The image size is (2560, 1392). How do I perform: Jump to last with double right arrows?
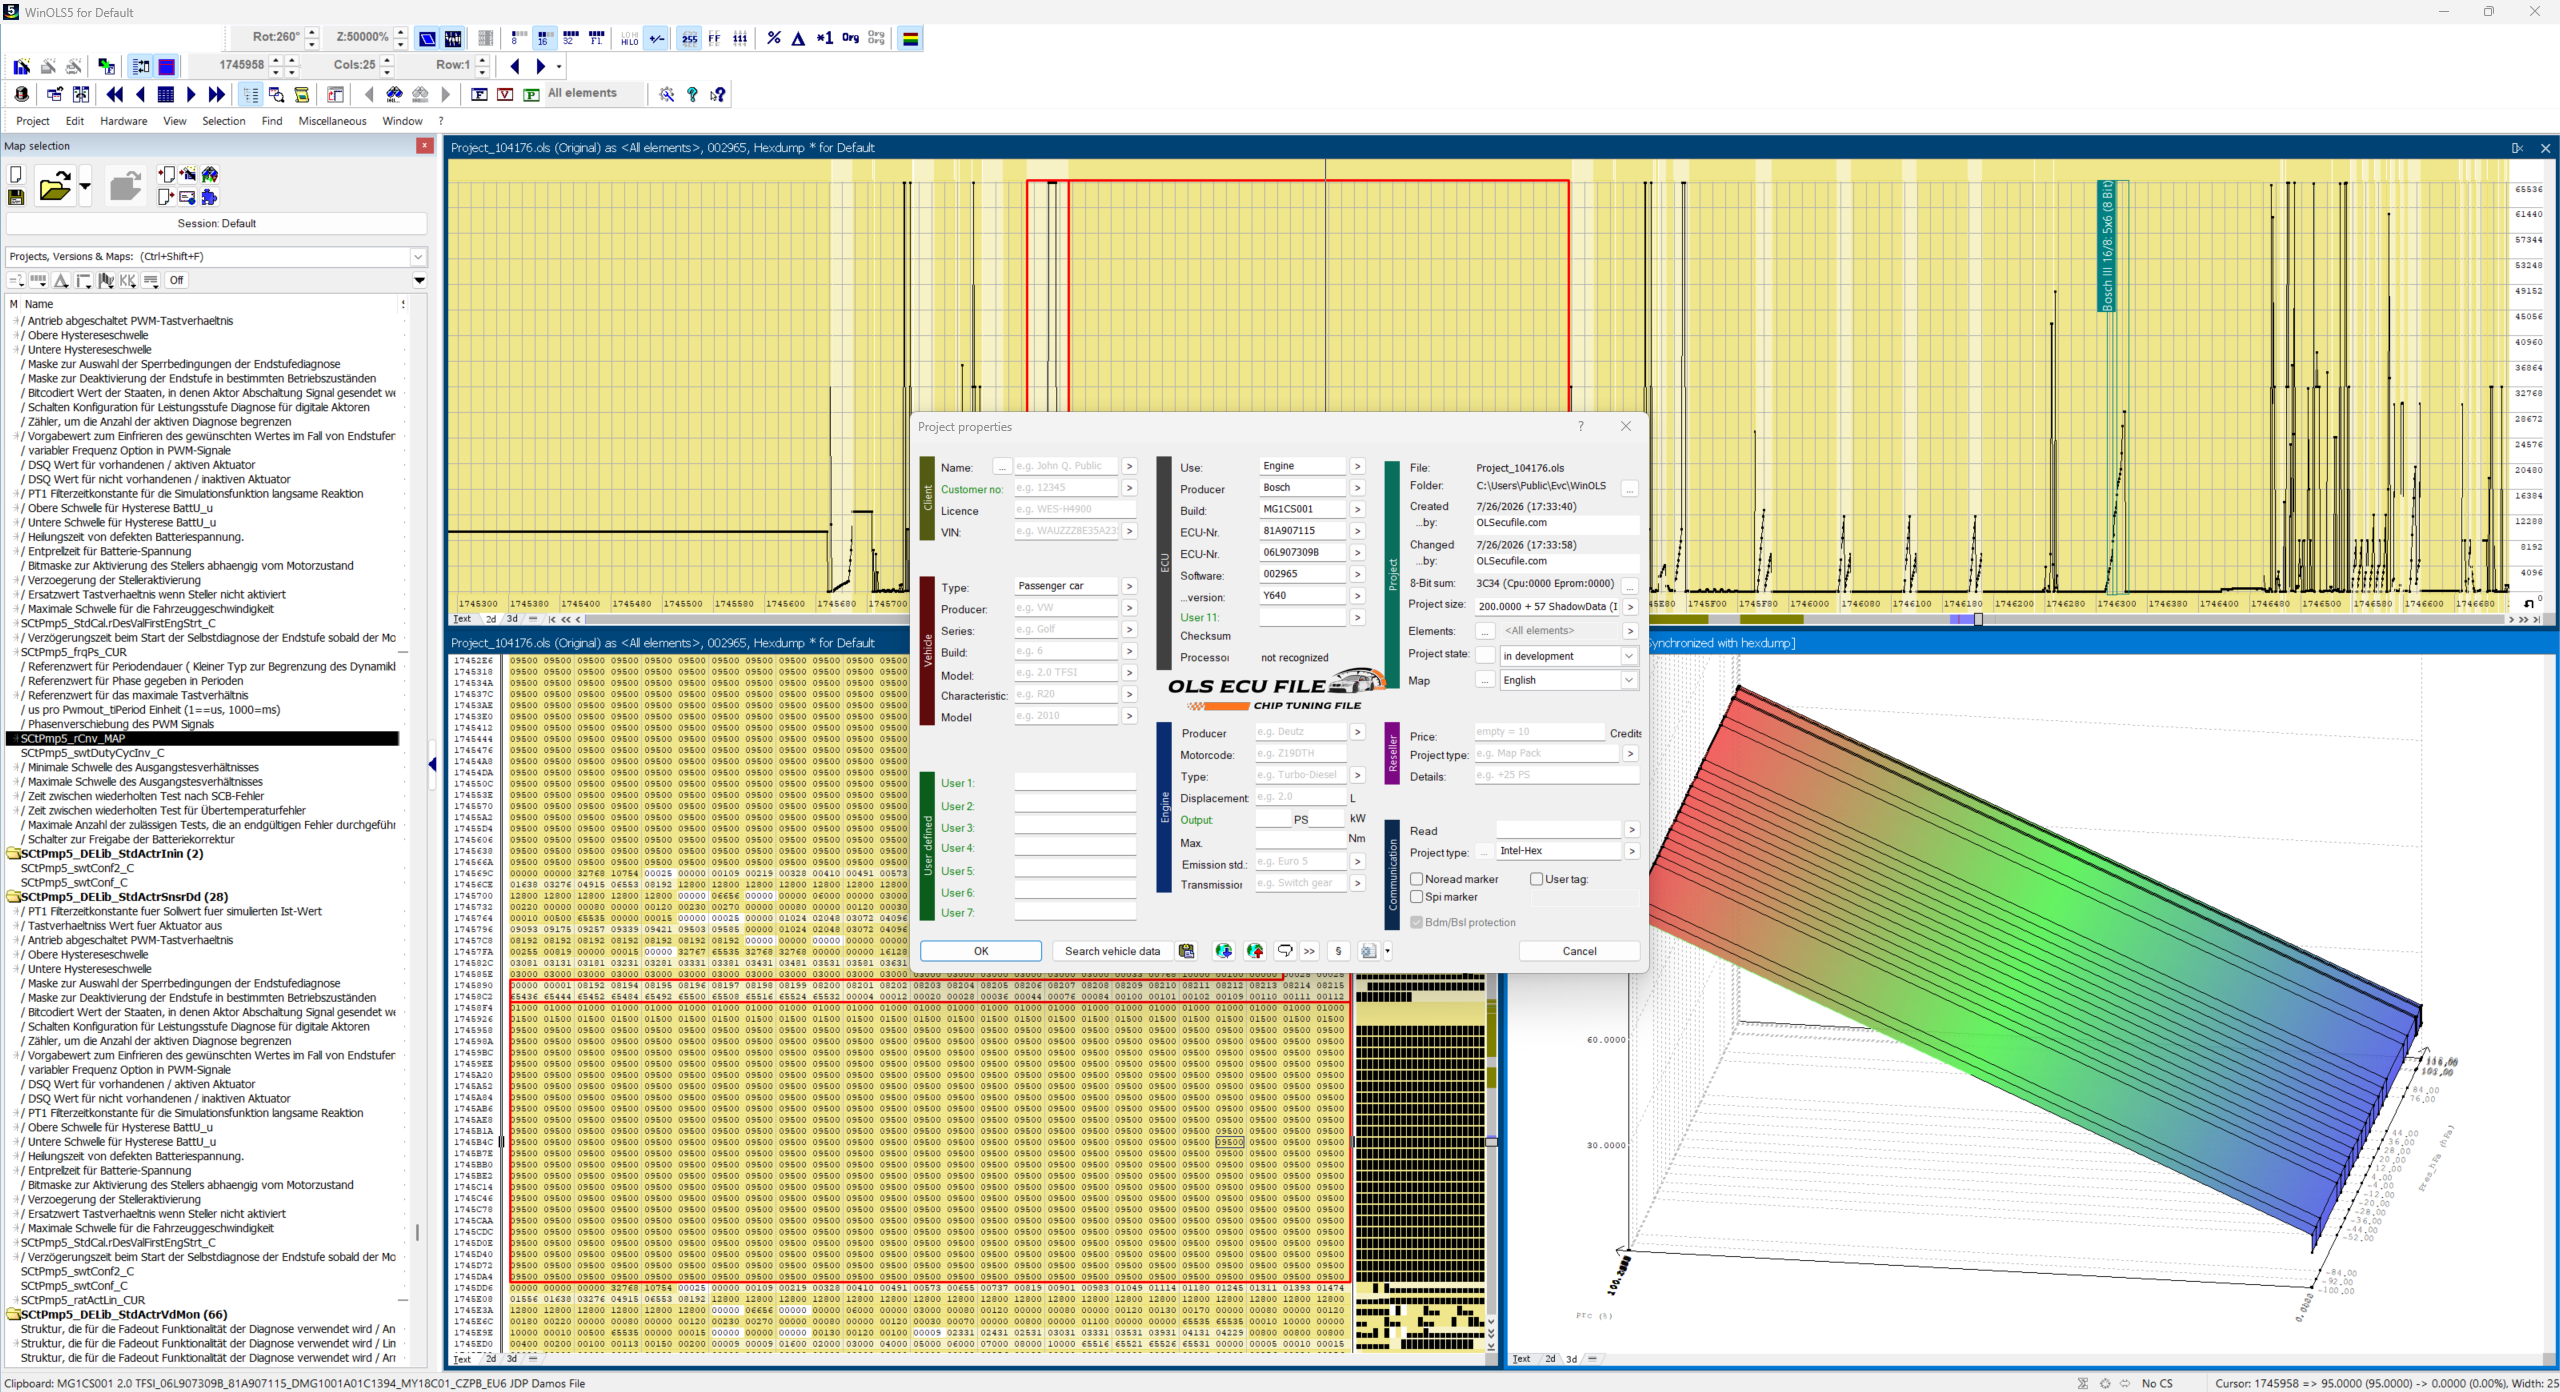[x=216, y=94]
